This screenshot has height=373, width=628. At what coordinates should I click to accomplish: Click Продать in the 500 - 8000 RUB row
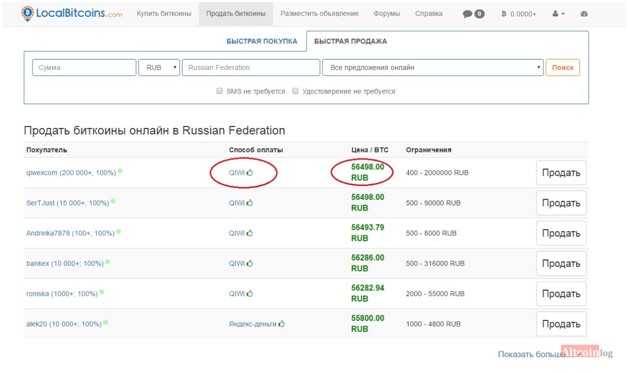(x=561, y=233)
